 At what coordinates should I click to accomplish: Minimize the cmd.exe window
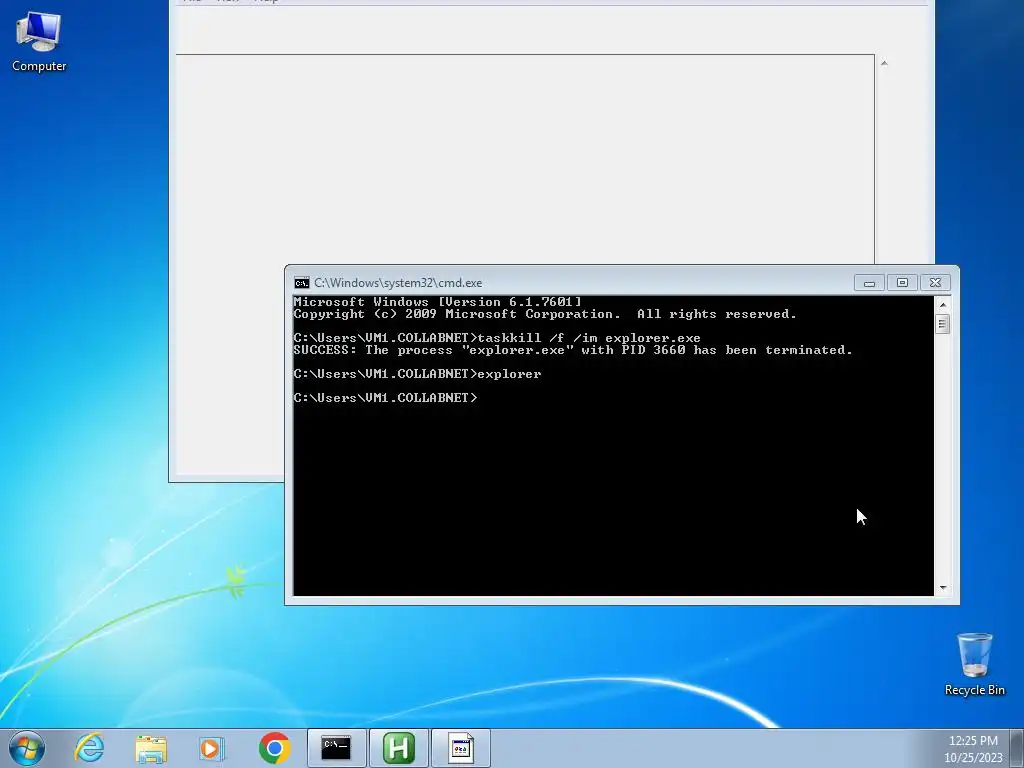869,283
